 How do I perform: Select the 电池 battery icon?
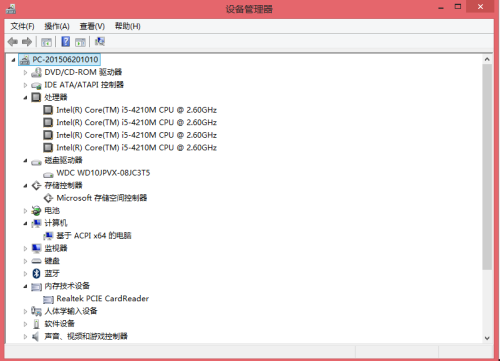coord(36,211)
